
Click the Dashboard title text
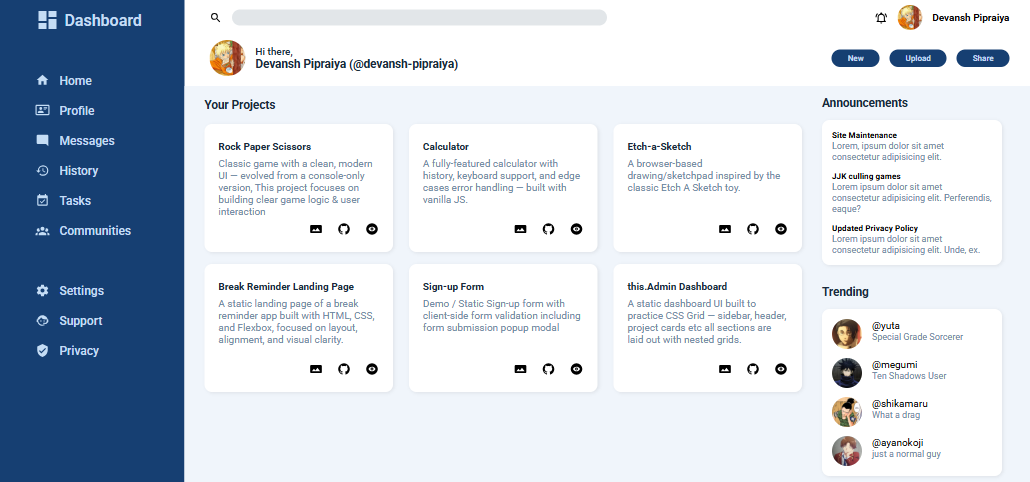coord(103,20)
